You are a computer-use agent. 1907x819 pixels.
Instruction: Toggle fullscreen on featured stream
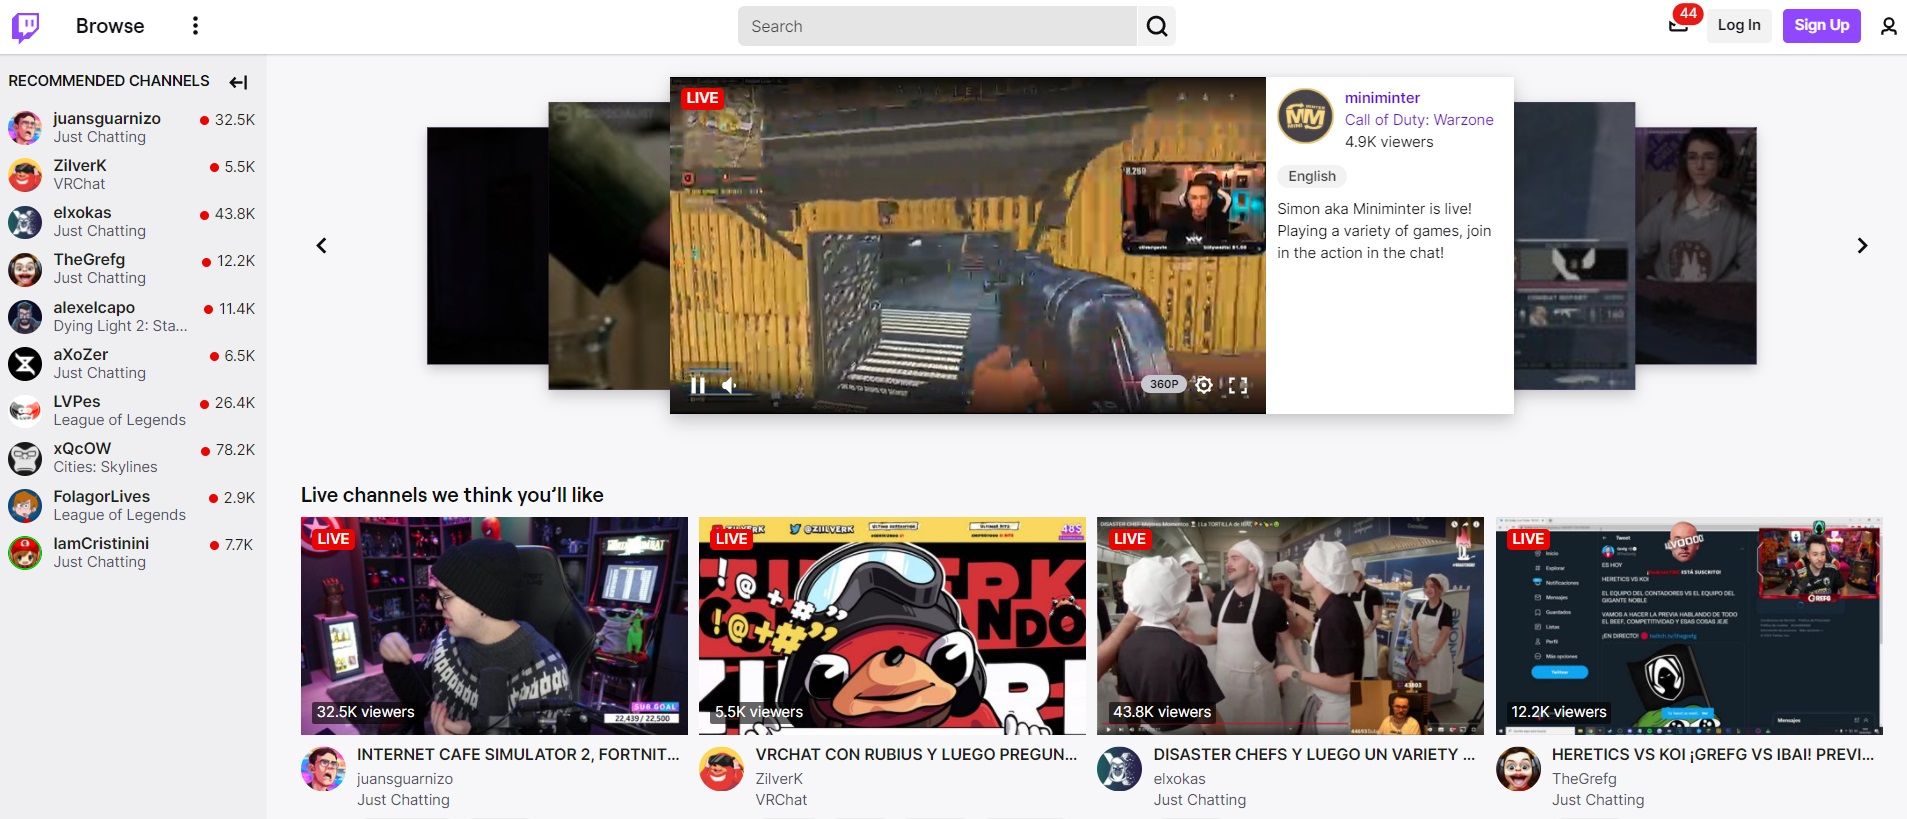coord(1238,385)
